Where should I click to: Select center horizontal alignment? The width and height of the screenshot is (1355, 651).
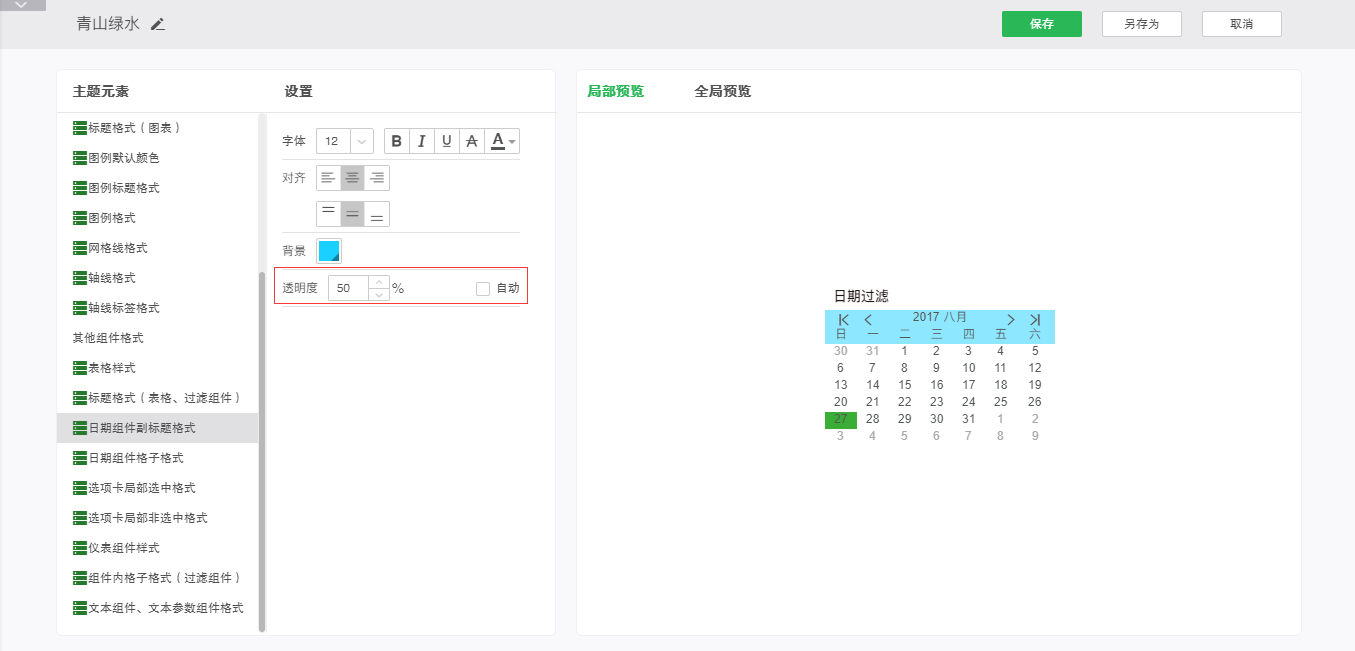click(x=352, y=178)
